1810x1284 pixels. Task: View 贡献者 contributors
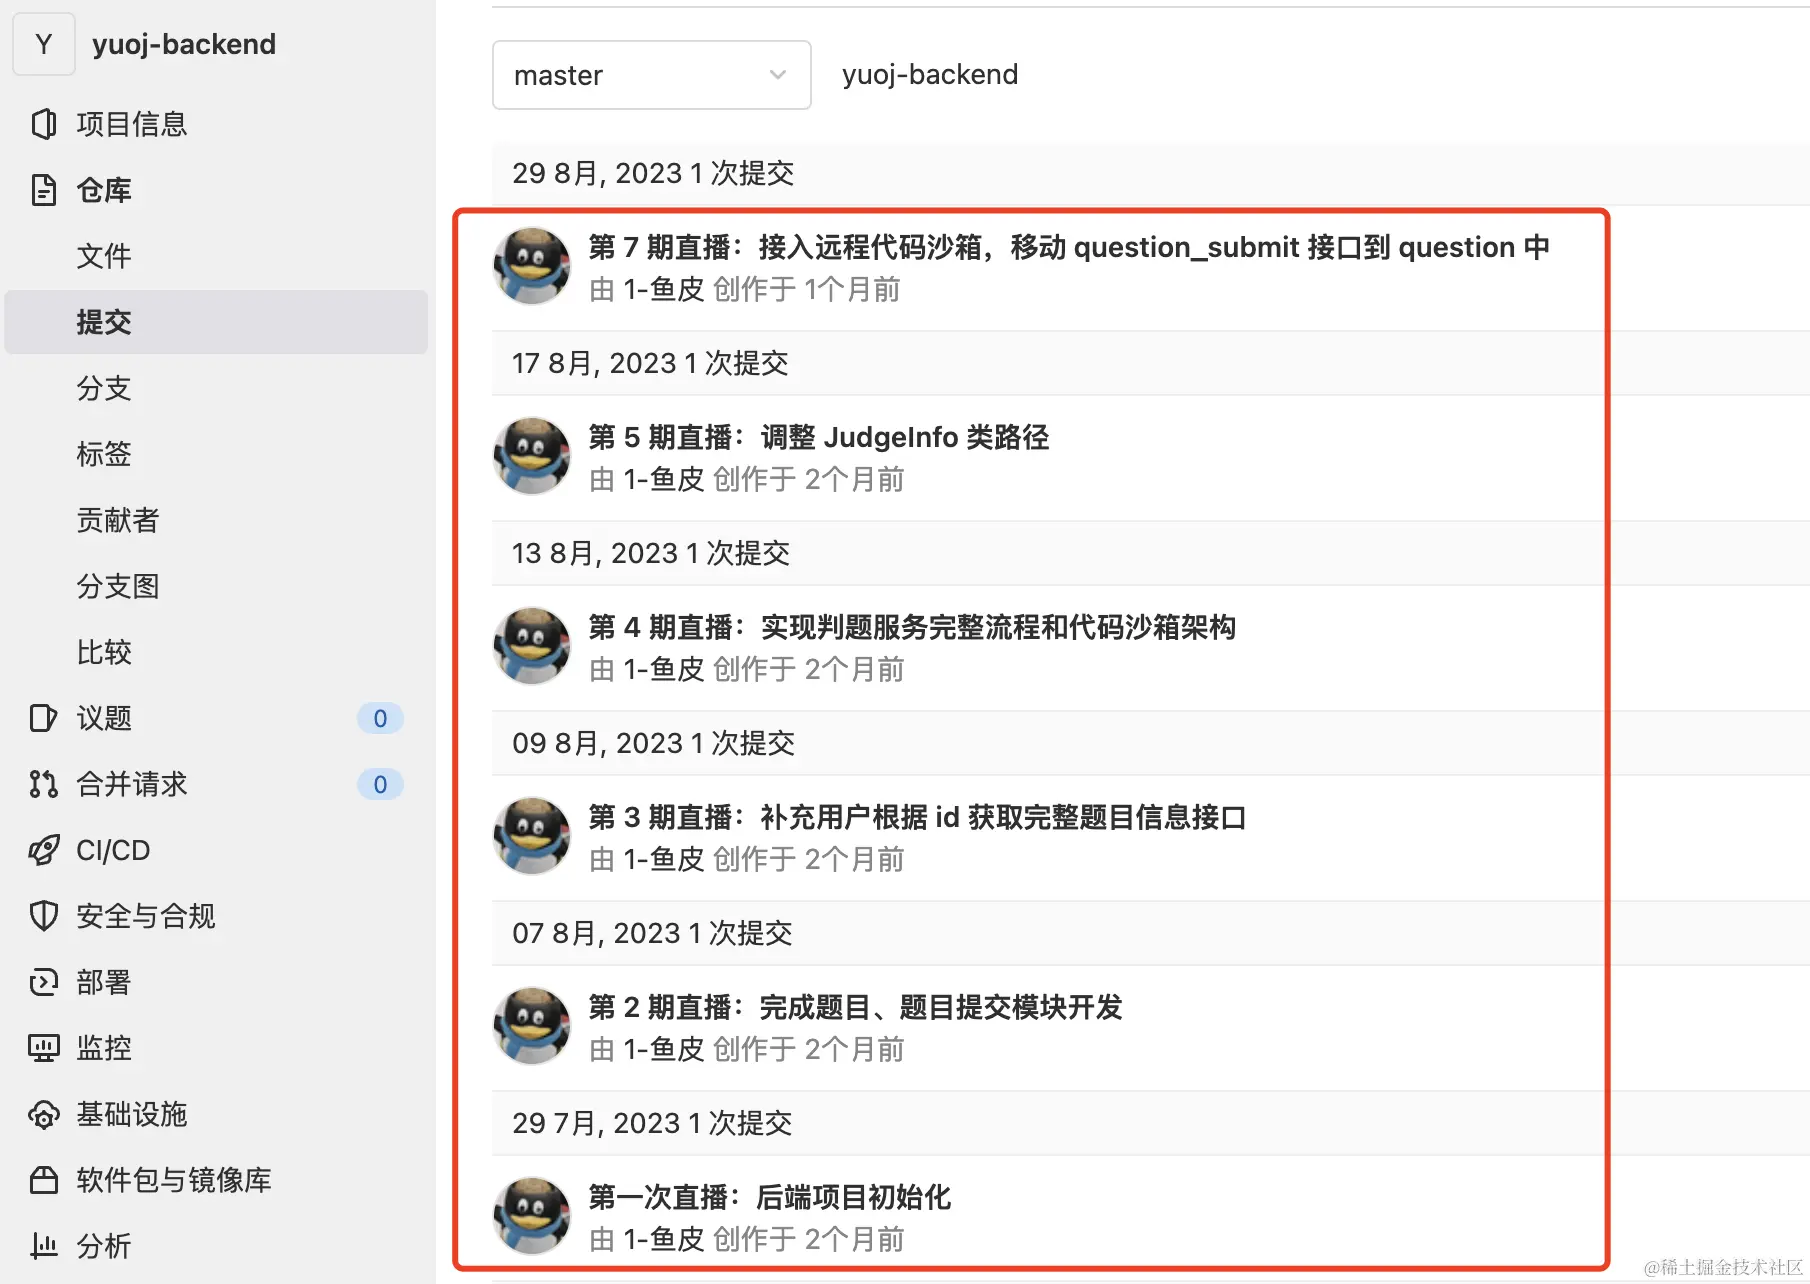point(118,520)
